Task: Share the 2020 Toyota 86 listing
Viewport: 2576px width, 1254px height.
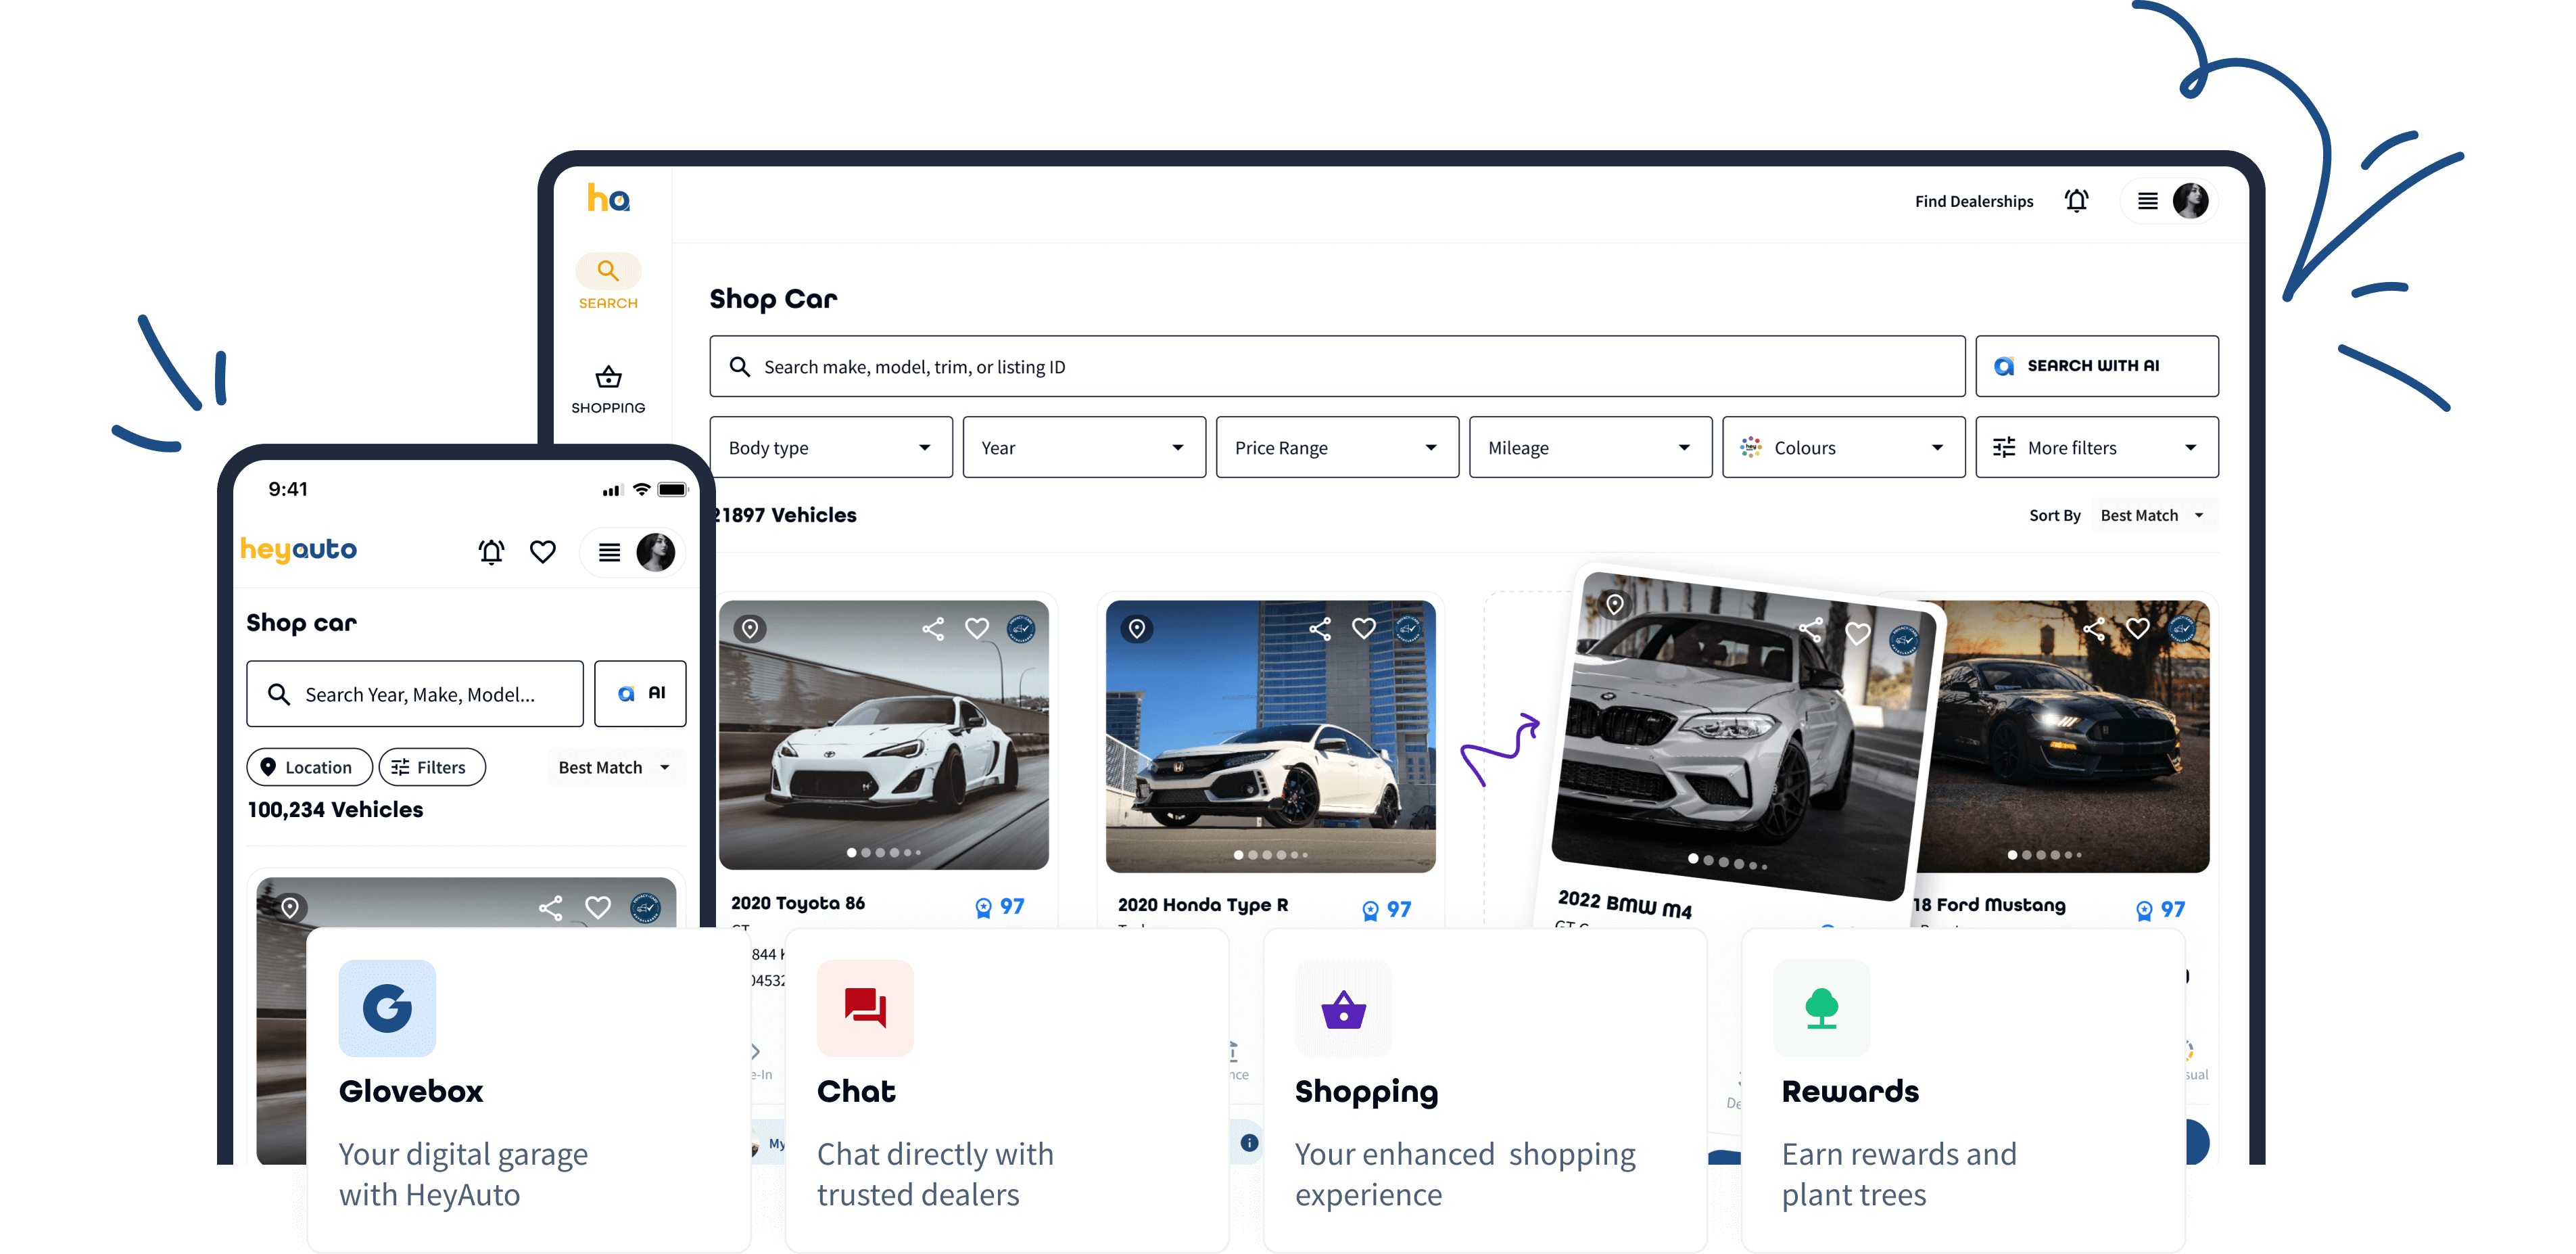Action: (933, 629)
